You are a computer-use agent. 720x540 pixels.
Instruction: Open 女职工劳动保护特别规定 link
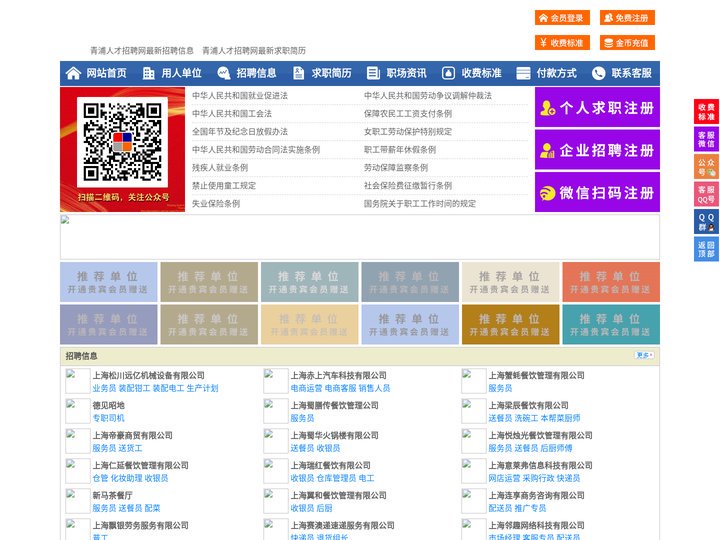pos(408,131)
